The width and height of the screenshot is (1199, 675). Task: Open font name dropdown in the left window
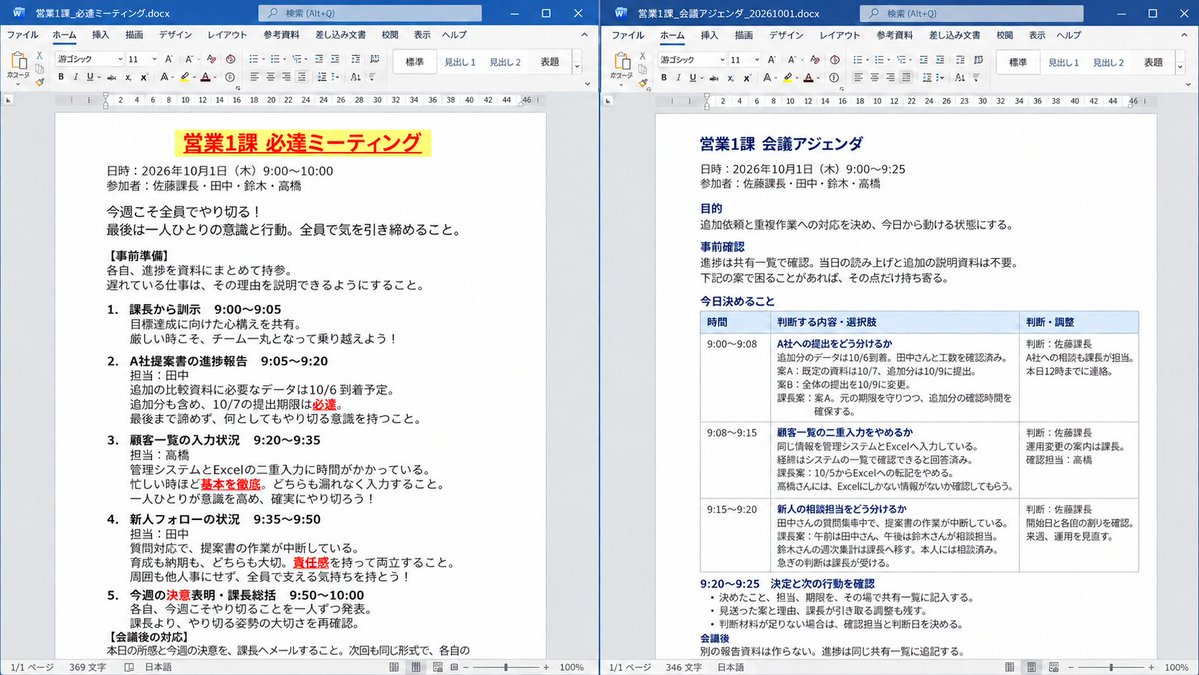tap(120, 59)
